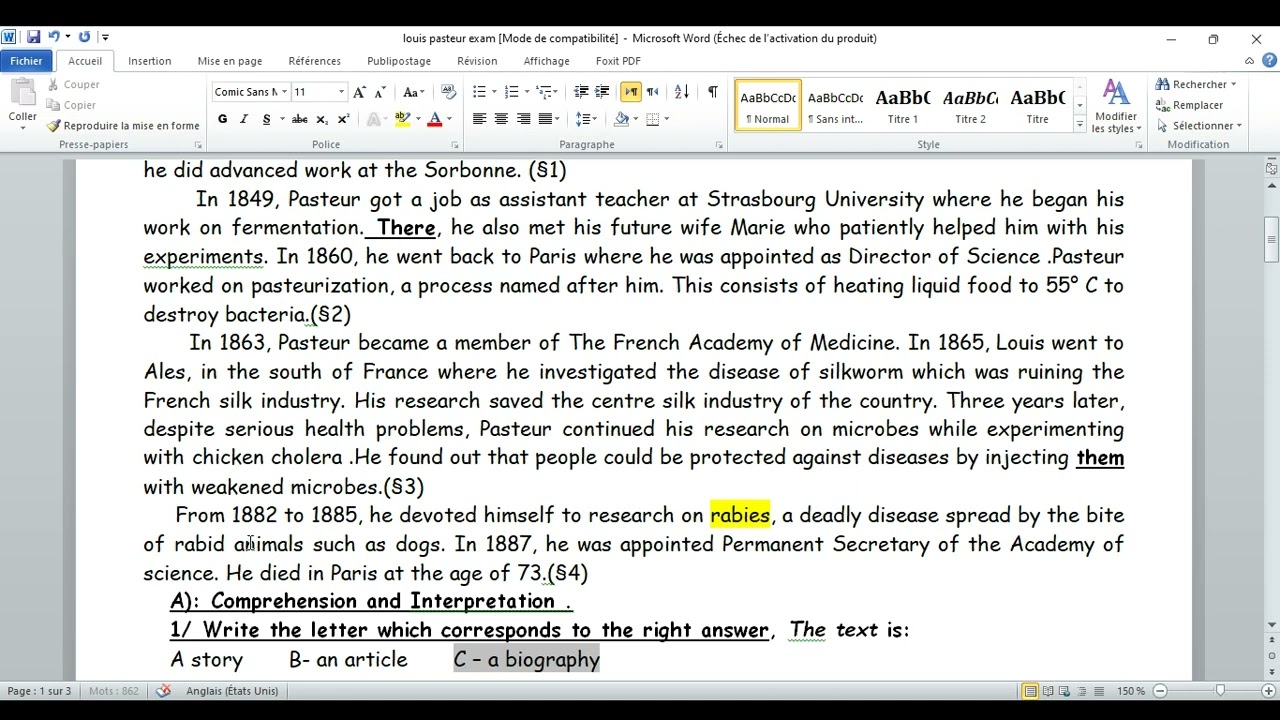This screenshot has height=720, width=1280.
Task: Click the decrease indent icon
Action: click(581, 92)
